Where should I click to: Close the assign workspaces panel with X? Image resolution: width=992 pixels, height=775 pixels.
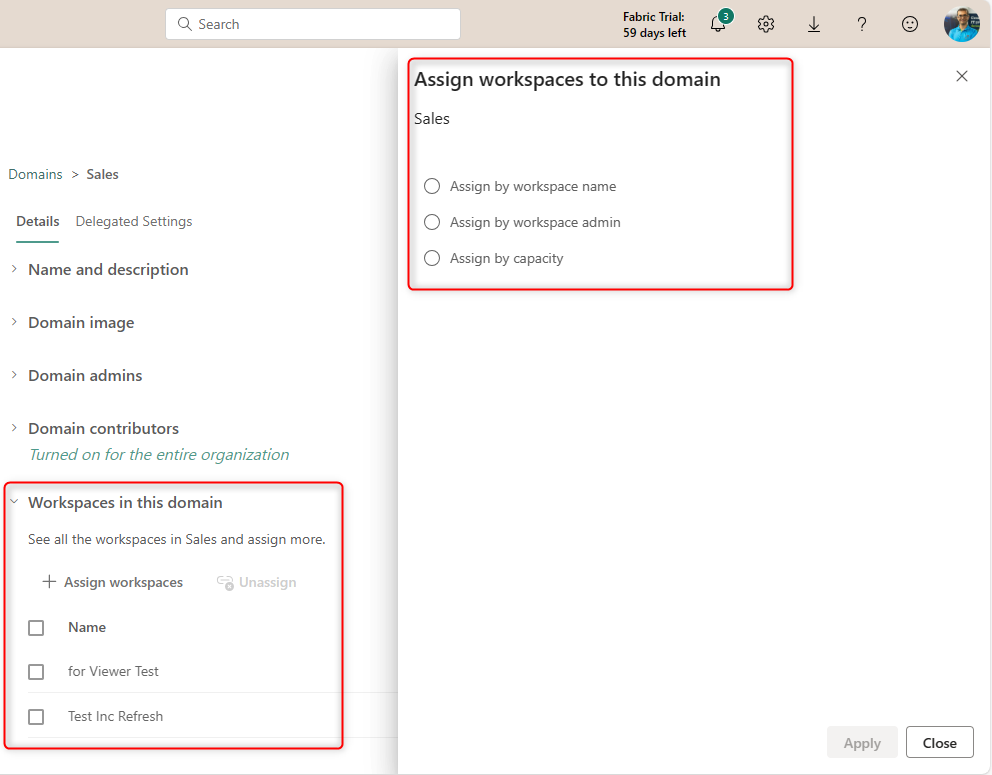[962, 76]
